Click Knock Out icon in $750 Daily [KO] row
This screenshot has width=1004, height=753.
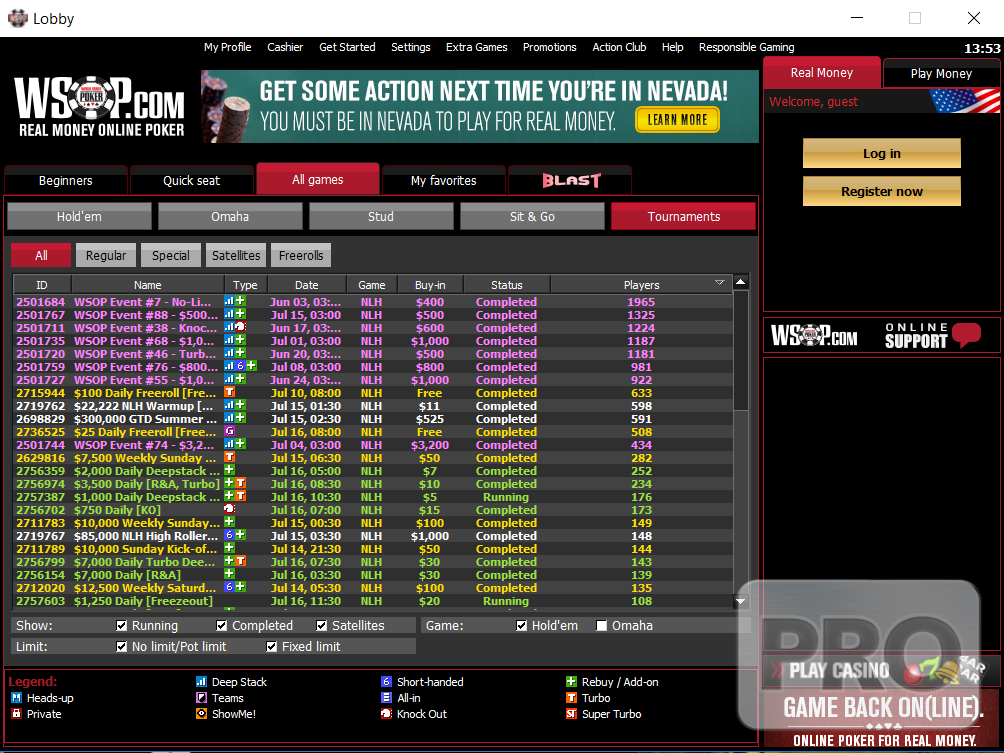229,509
